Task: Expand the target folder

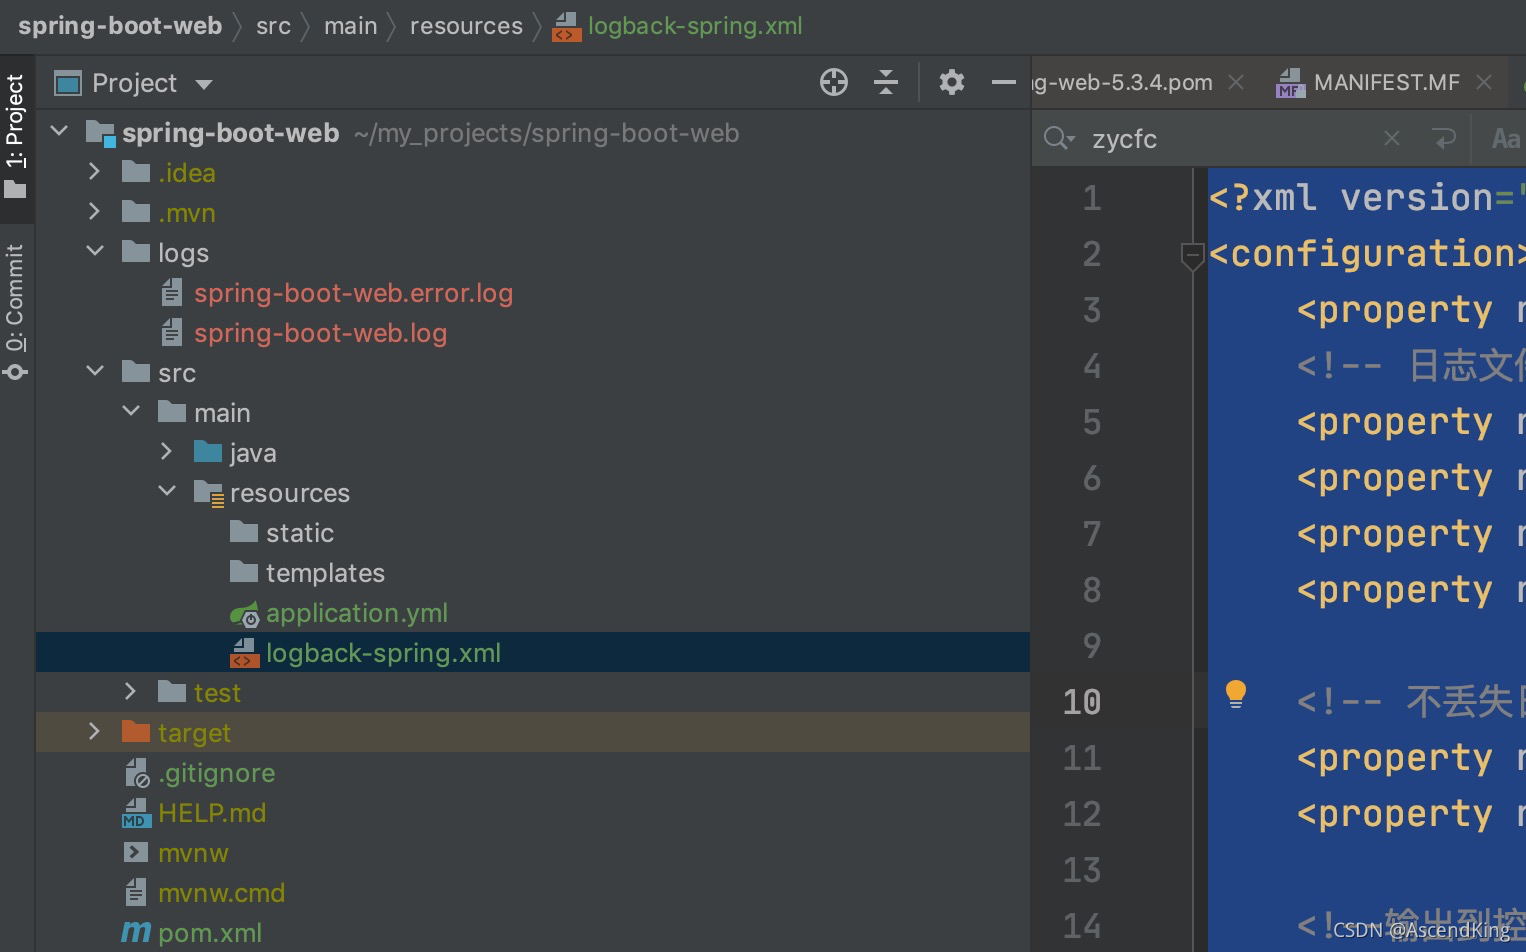Action: [x=95, y=731]
